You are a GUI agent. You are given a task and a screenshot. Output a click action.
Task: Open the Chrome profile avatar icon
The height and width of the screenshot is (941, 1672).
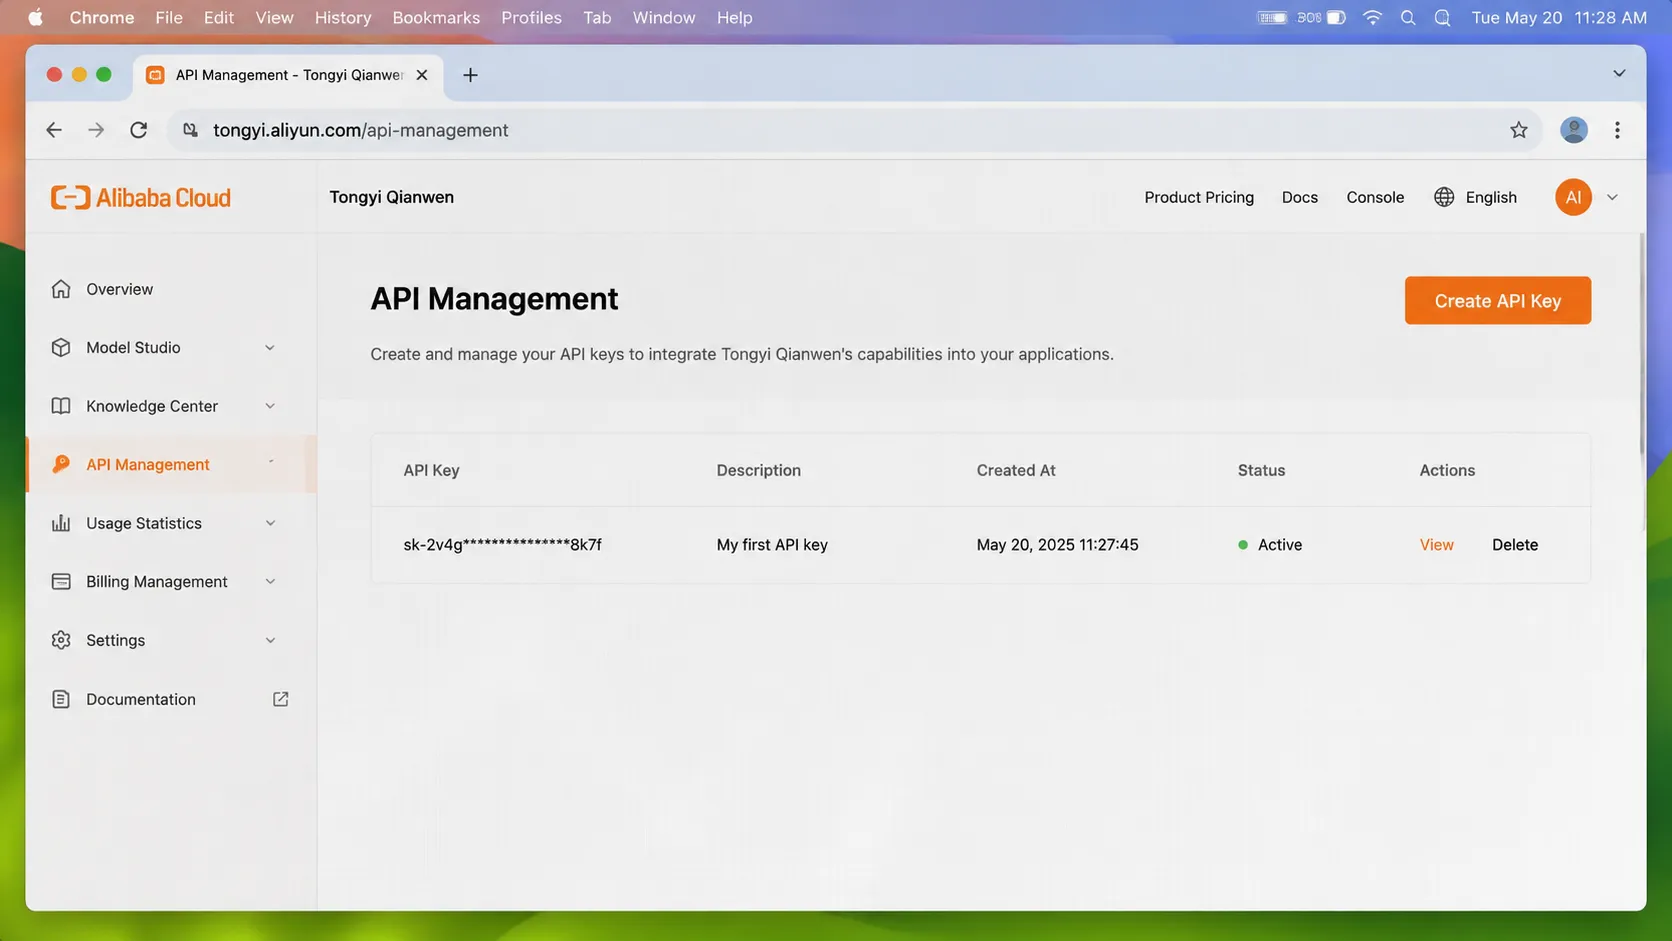1574,130
